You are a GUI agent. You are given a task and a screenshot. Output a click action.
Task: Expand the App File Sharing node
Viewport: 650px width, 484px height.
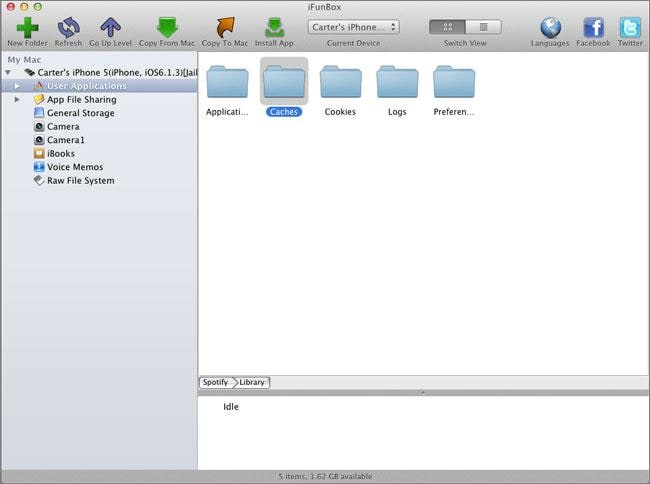[x=17, y=99]
